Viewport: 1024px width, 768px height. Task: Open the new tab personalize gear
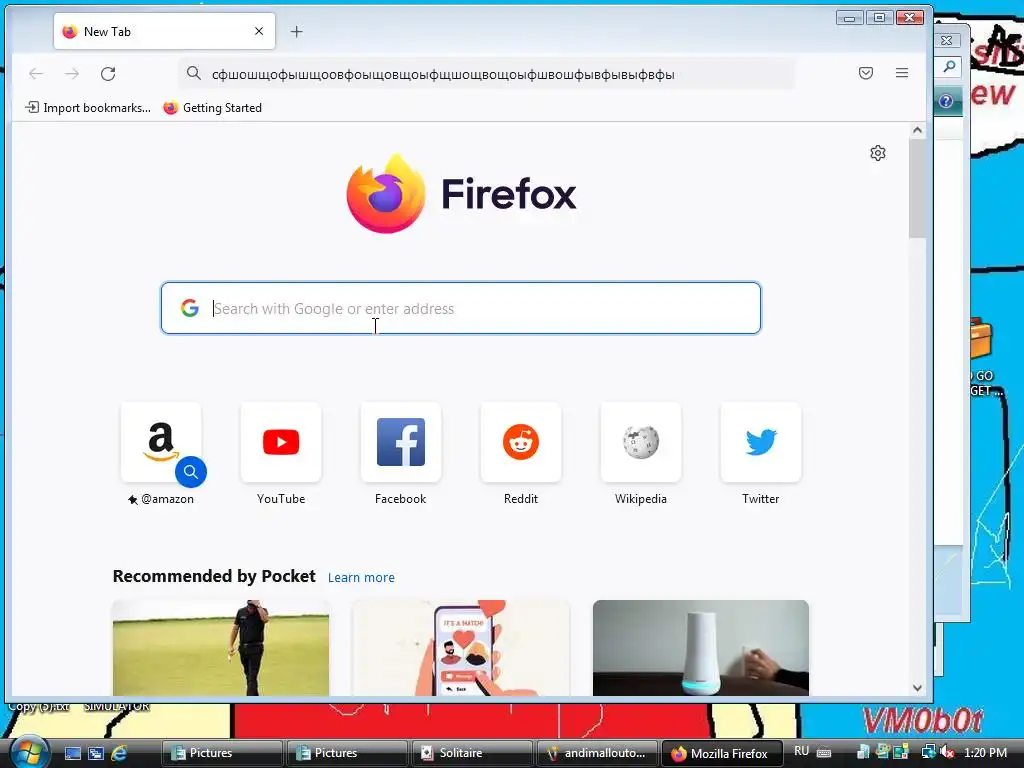pos(878,153)
